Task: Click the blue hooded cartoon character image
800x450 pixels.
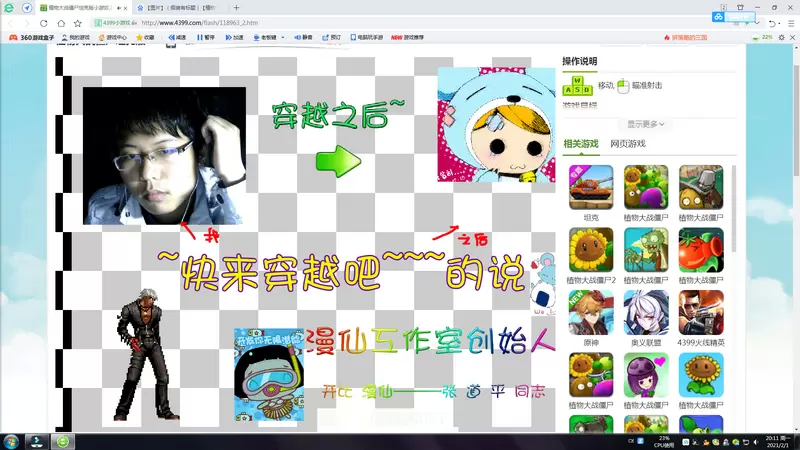Action: [496, 124]
